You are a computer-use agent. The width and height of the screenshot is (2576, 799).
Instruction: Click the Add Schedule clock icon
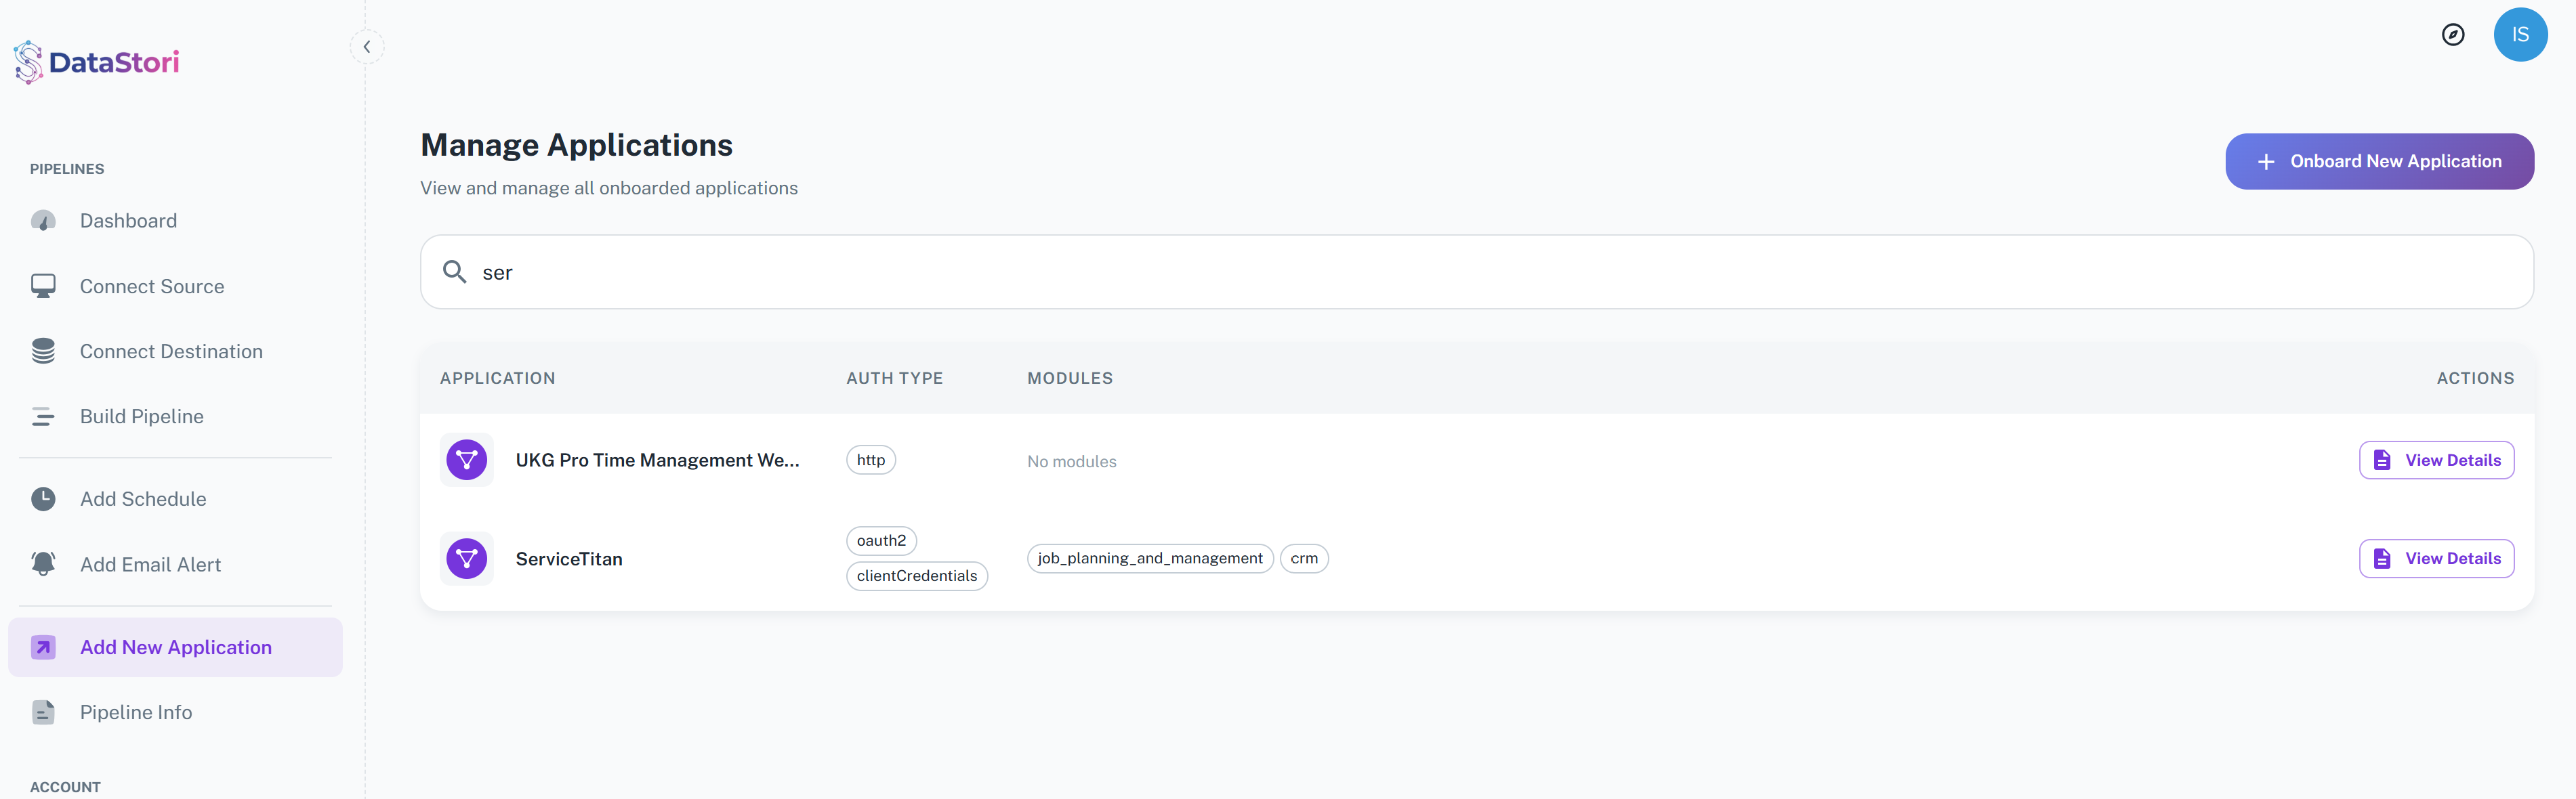point(43,499)
